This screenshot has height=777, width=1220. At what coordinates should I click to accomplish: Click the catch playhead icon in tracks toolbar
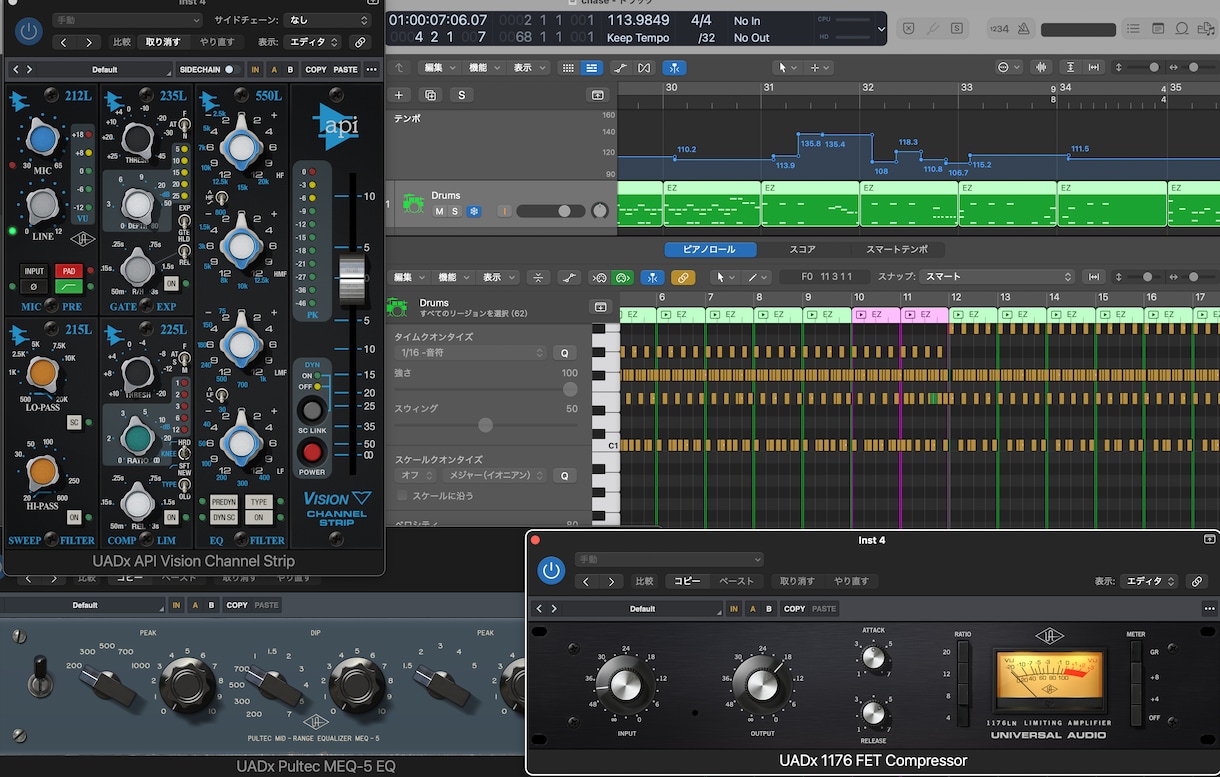[x=676, y=68]
